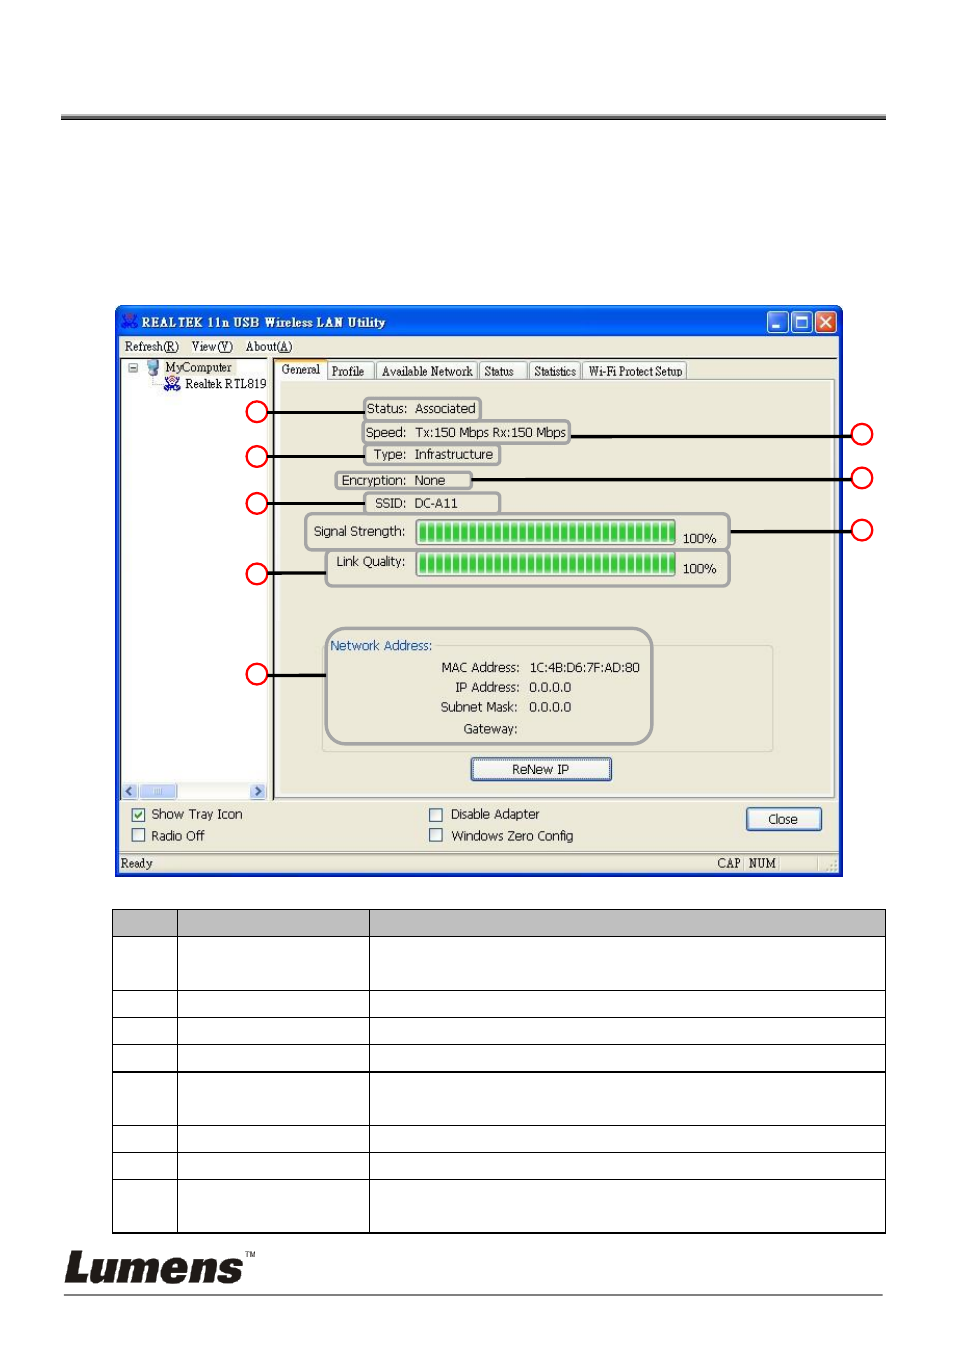The height and width of the screenshot is (1352, 953).
Task: Click the Signal Strength progress bar
Action: click(x=546, y=532)
